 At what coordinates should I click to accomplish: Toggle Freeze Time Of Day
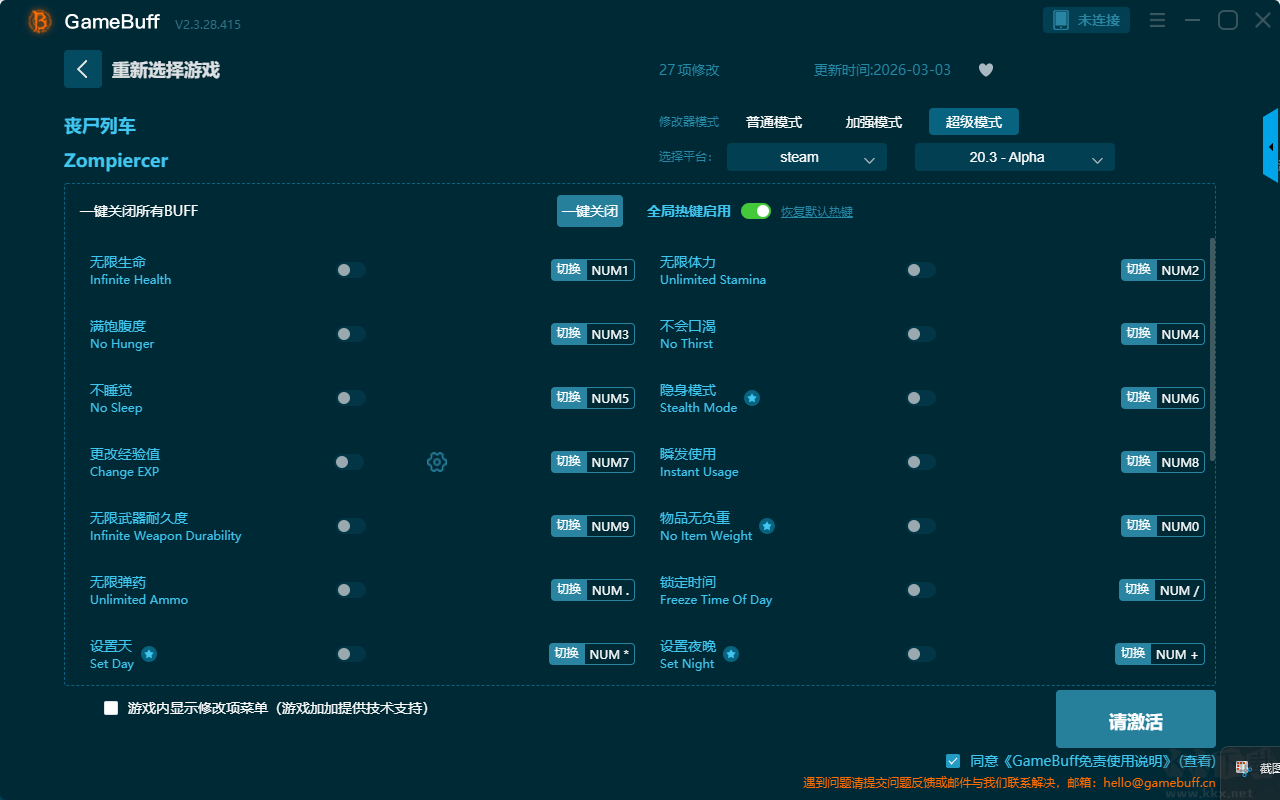[921, 590]
